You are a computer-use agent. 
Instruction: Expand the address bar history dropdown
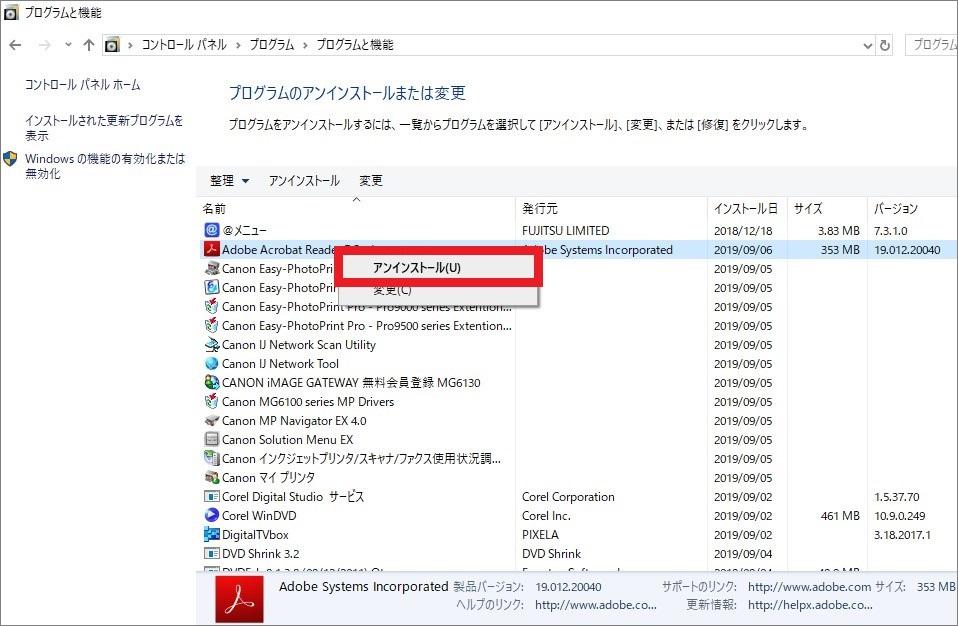(x=868, y=45)
